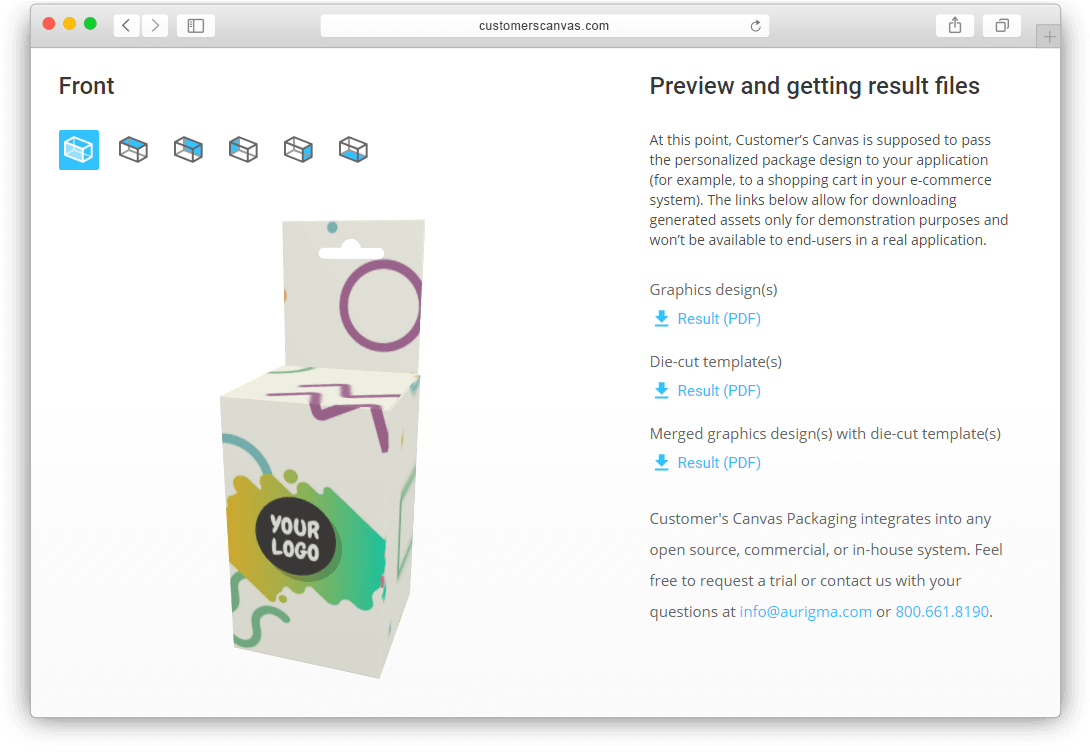Open the Safari share menu

click(x=955, y=26)
